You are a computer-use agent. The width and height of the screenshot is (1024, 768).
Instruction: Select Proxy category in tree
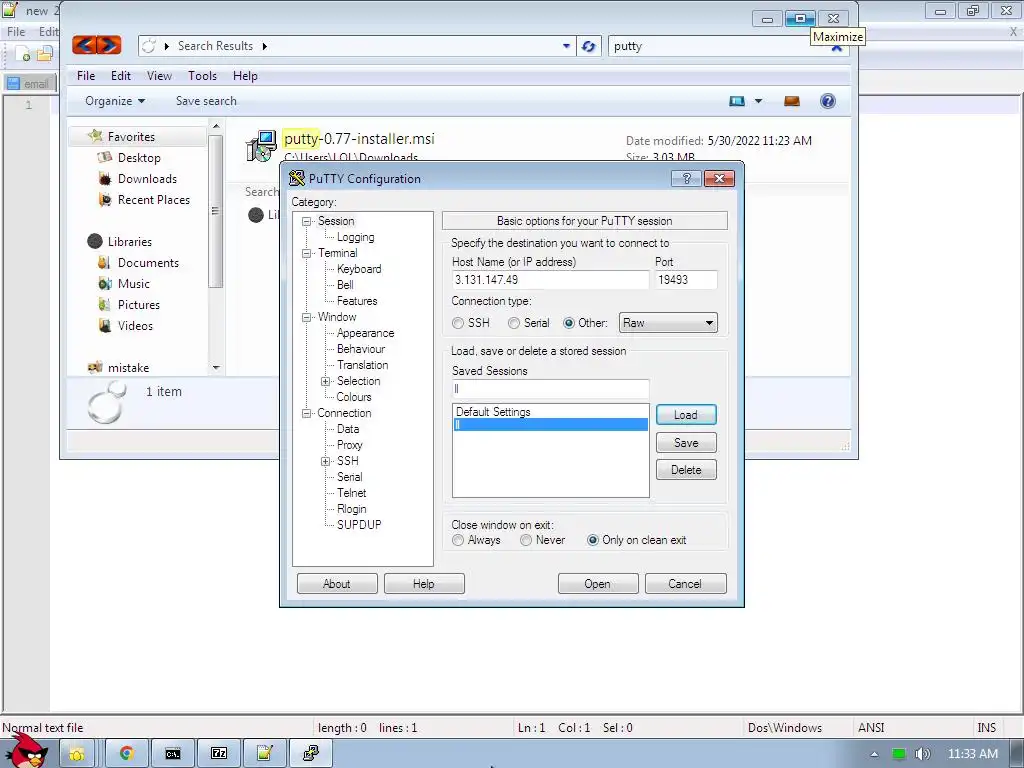(x=349, y=445)
